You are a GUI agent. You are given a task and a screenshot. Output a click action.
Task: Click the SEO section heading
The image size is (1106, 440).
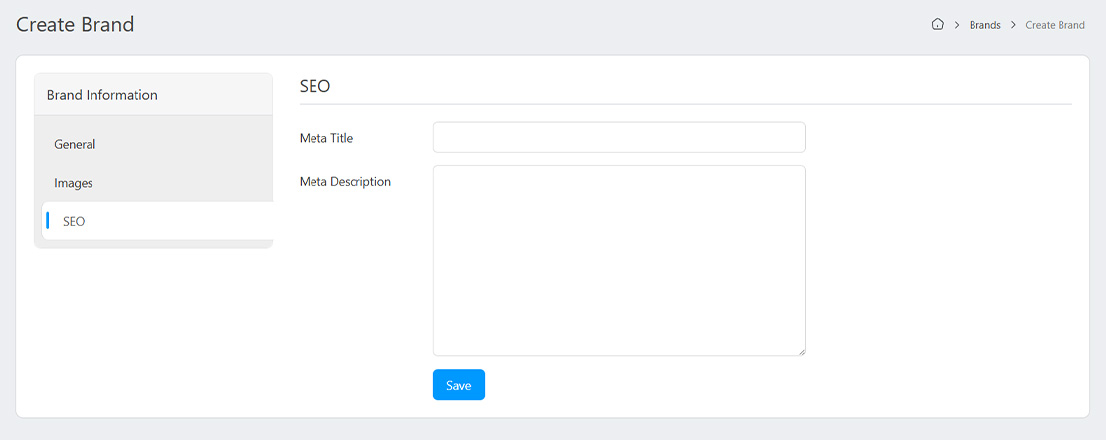coord(315,87)
